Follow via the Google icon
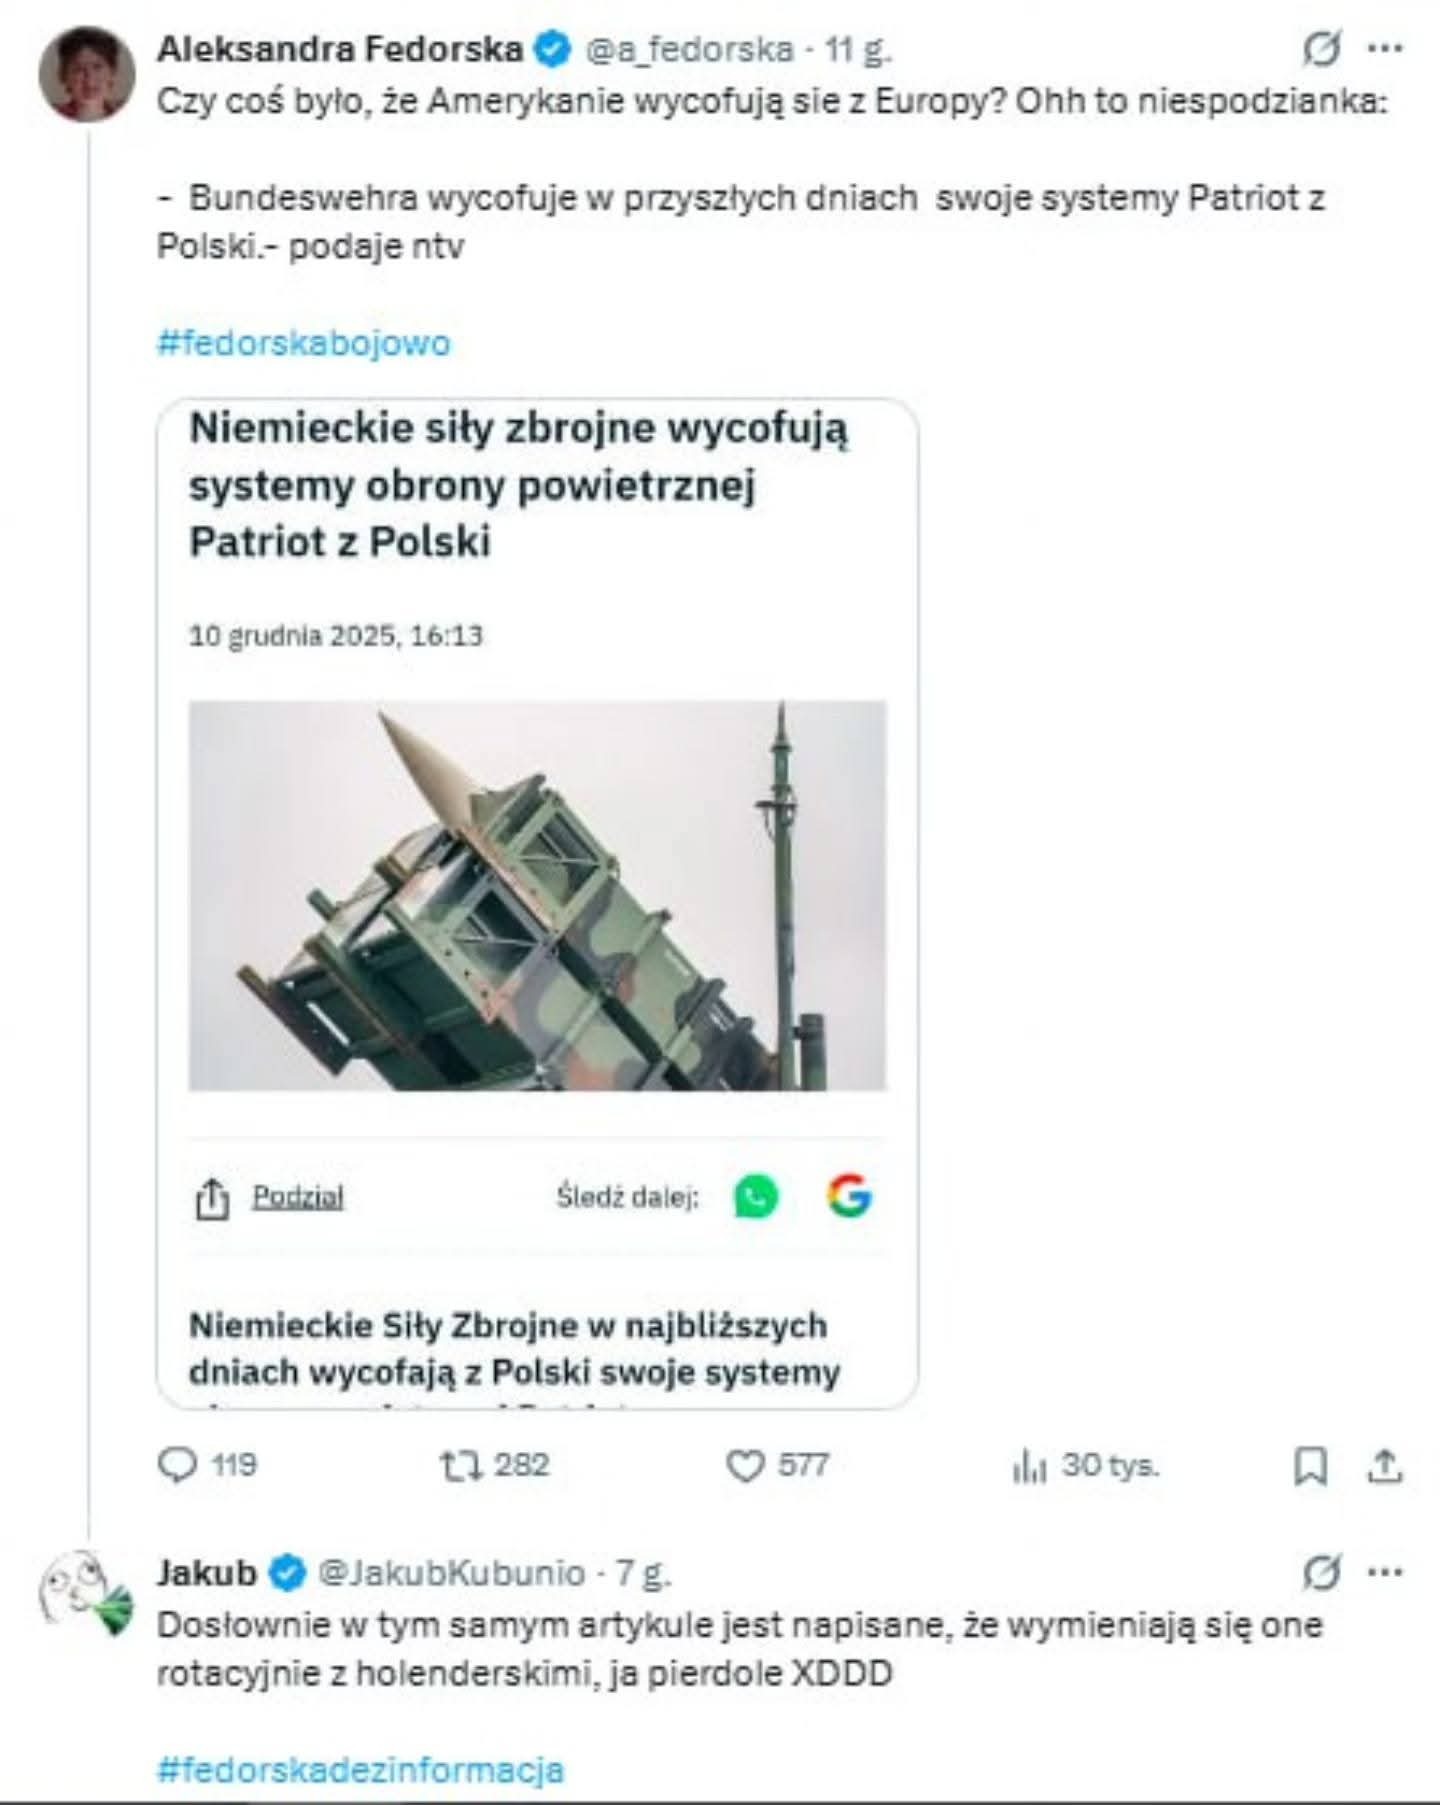This screenshot has height=1805, width=1440. pos(849,1197)
